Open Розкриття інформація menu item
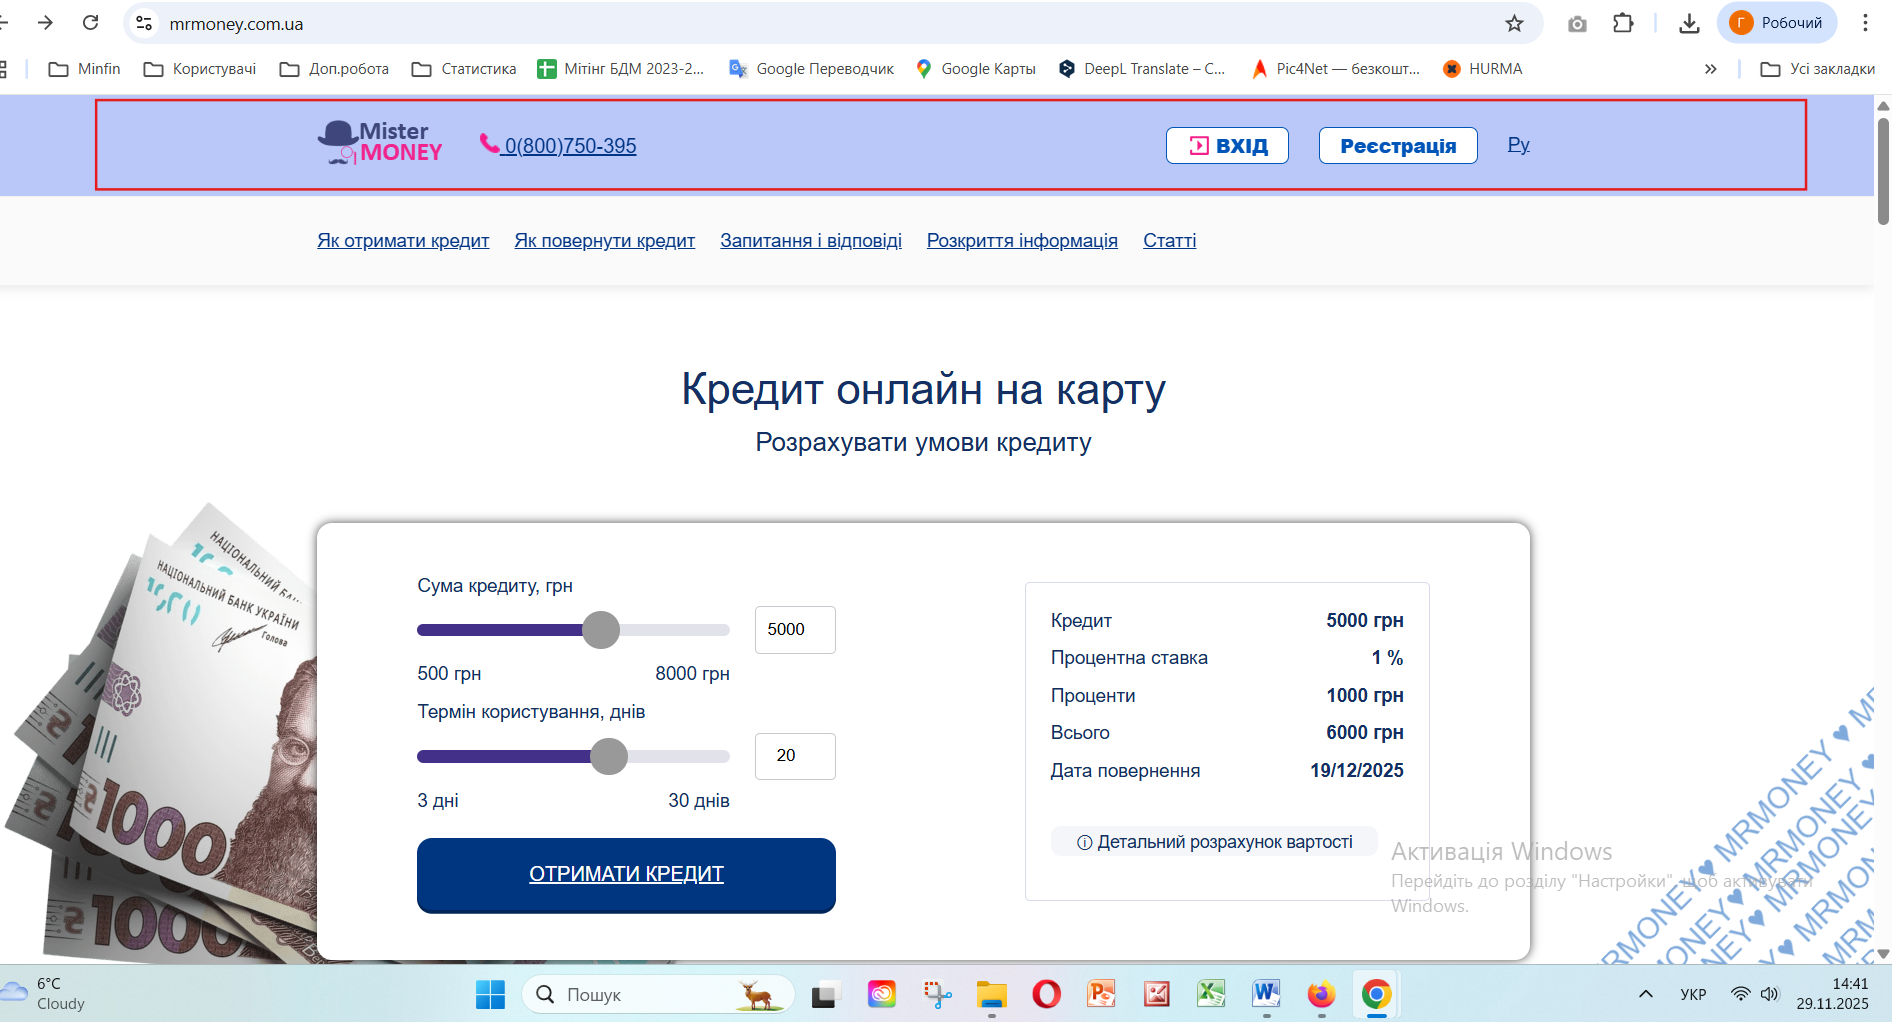Screen dimensions: 1892x1022 [1022, 240]
